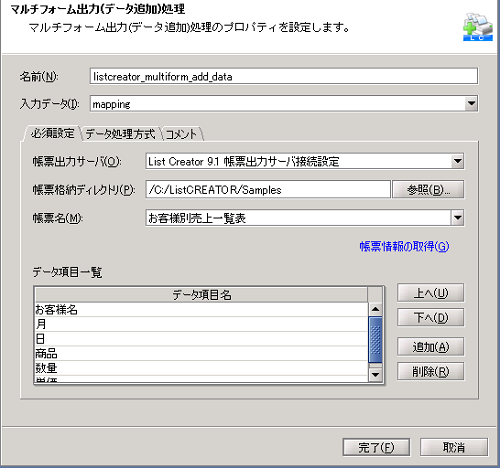
Task: Open the コメント tab
Action: (x=182, y=134)
